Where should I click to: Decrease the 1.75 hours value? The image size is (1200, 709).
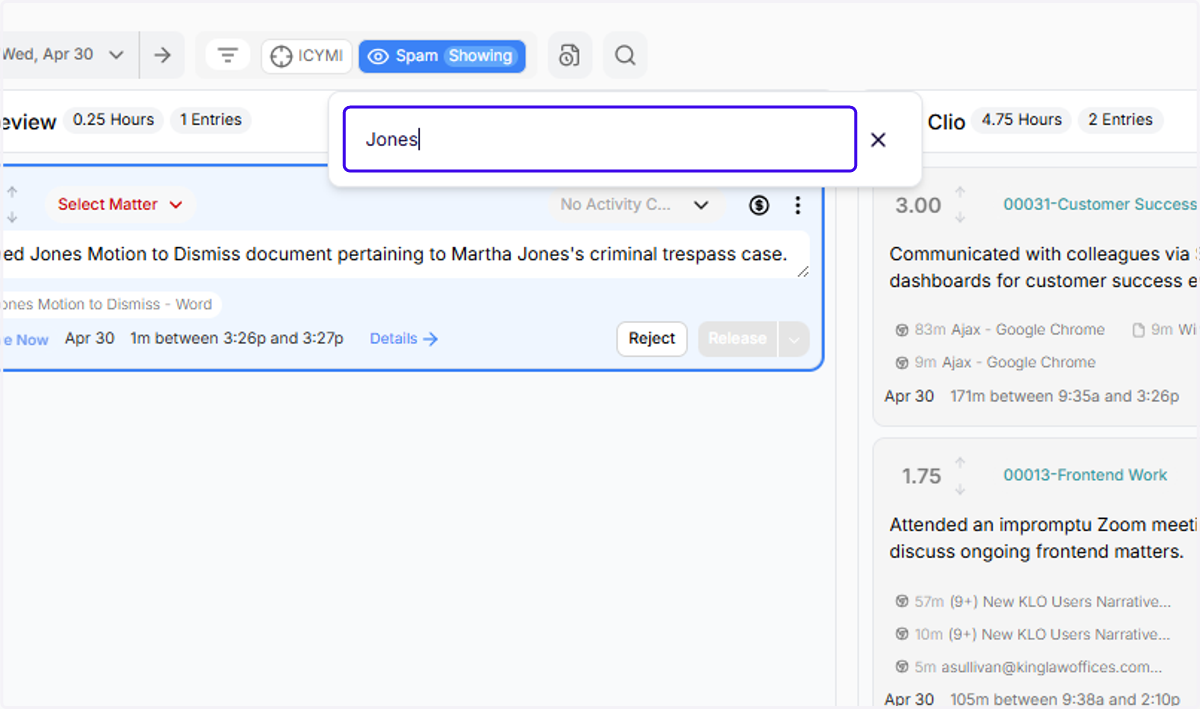point(960,488)
